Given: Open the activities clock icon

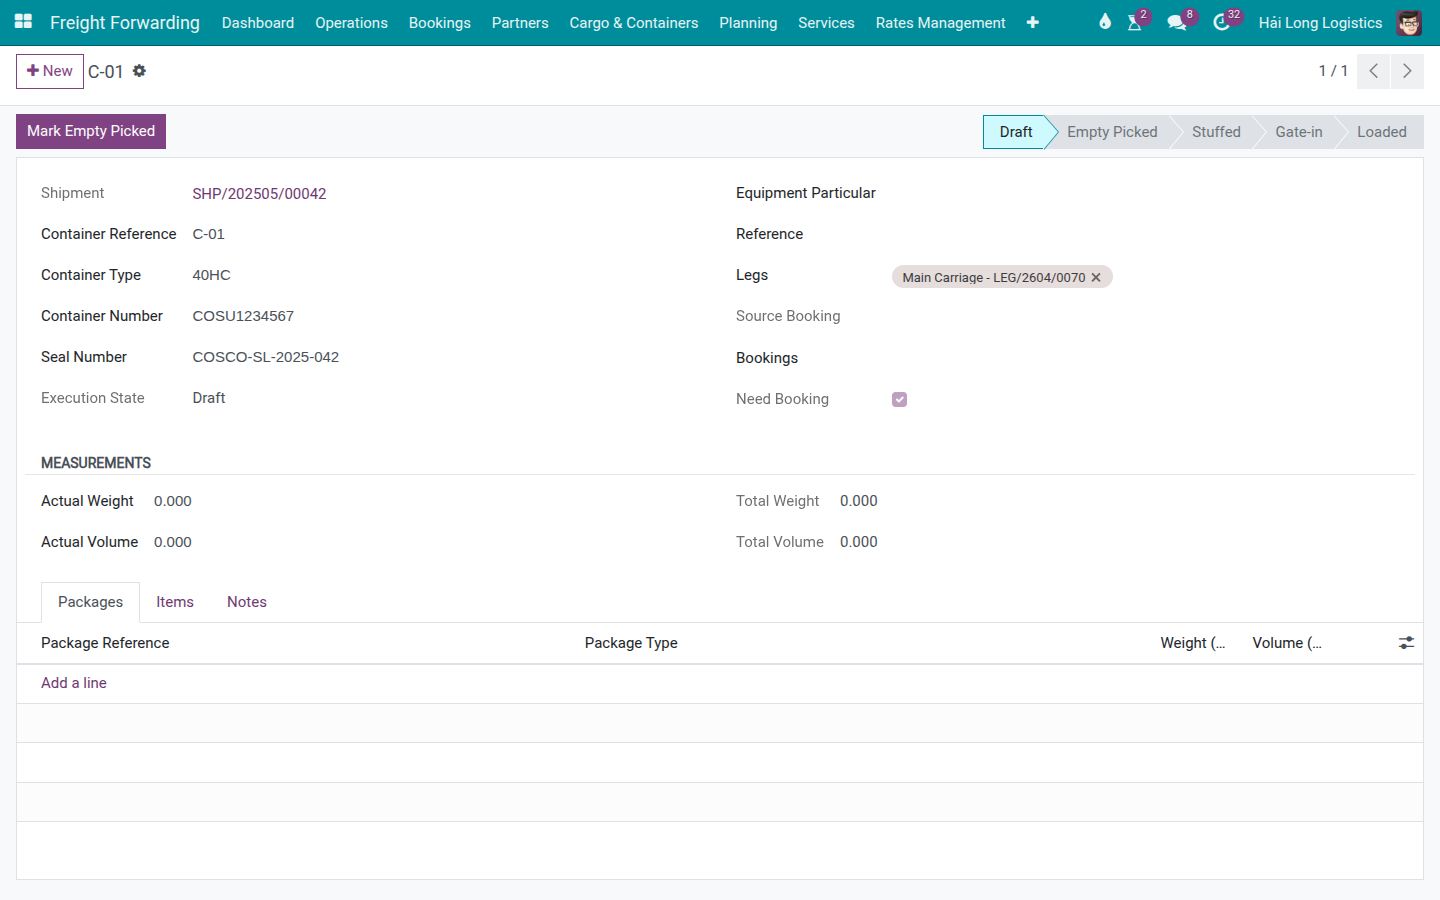Looking at the screenshot, I should click(1224, 21).
